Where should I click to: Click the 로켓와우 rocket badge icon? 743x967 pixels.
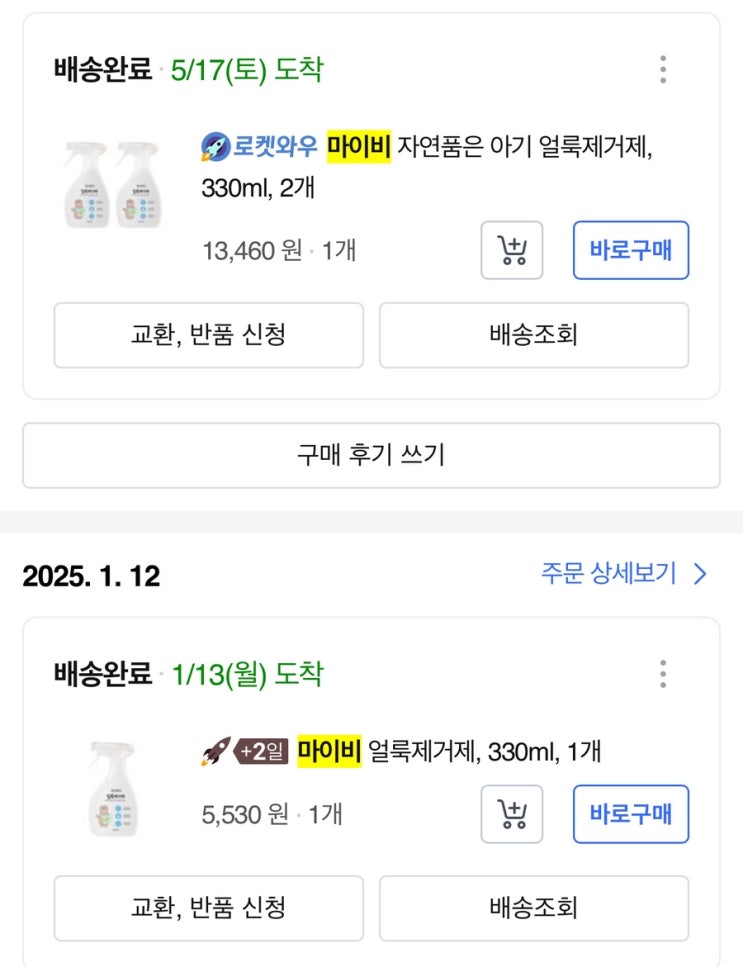click(216, 150)
